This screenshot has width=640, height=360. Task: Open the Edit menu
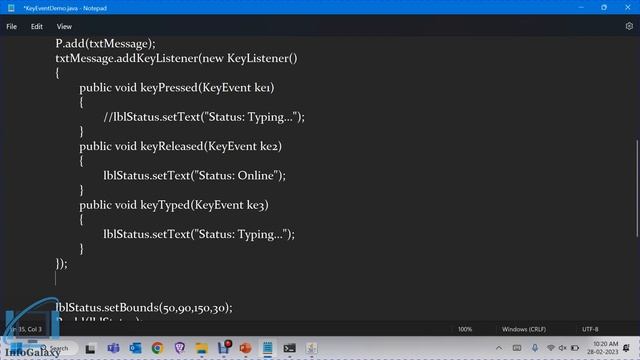click(x=36, y=27)
